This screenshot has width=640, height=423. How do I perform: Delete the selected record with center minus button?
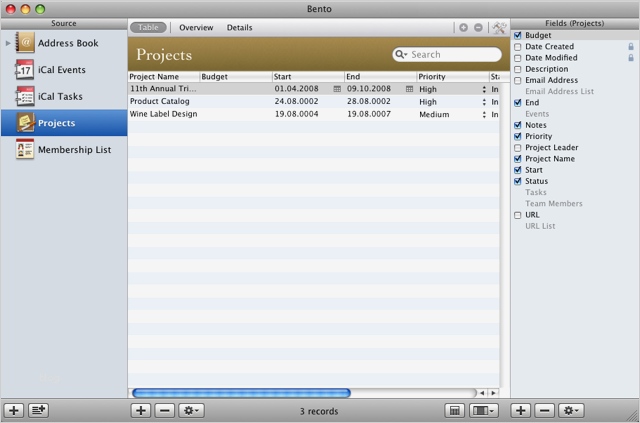pos(164,410)
